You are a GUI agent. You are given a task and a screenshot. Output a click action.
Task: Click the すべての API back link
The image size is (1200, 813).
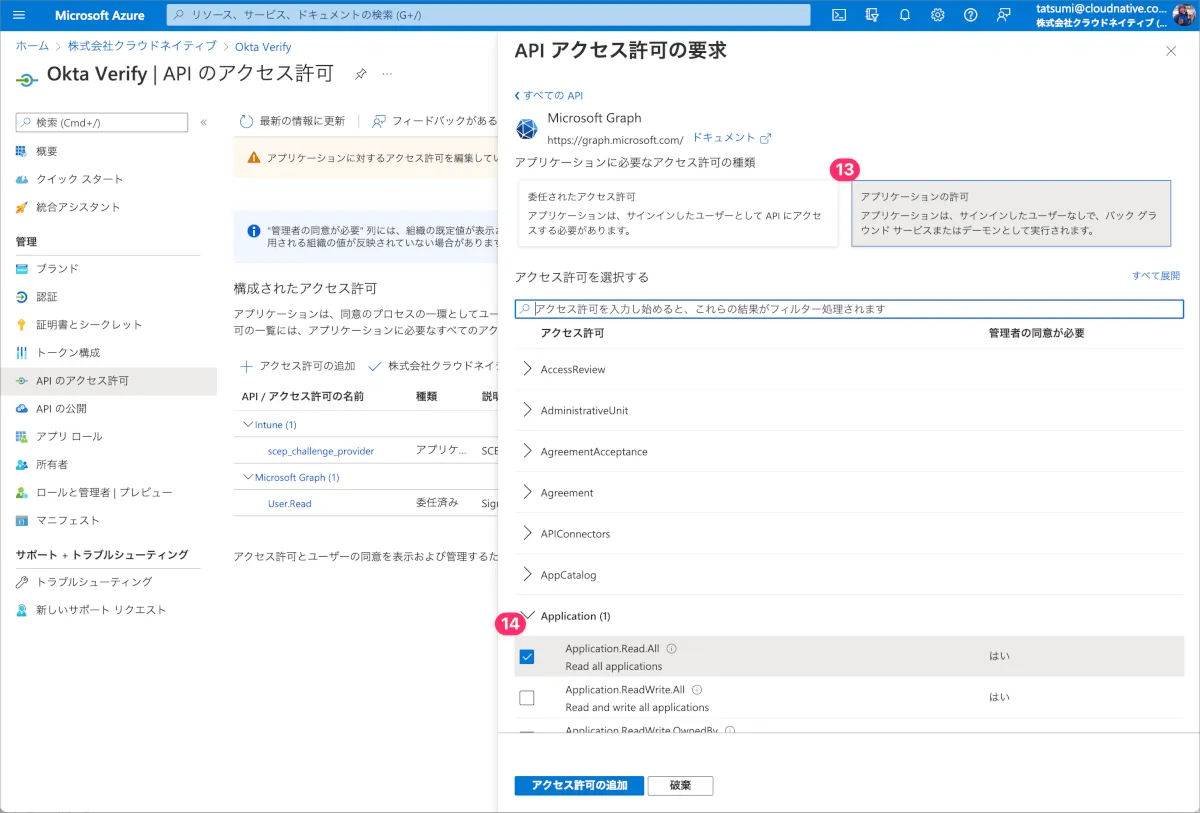click(x=549, y=96)
